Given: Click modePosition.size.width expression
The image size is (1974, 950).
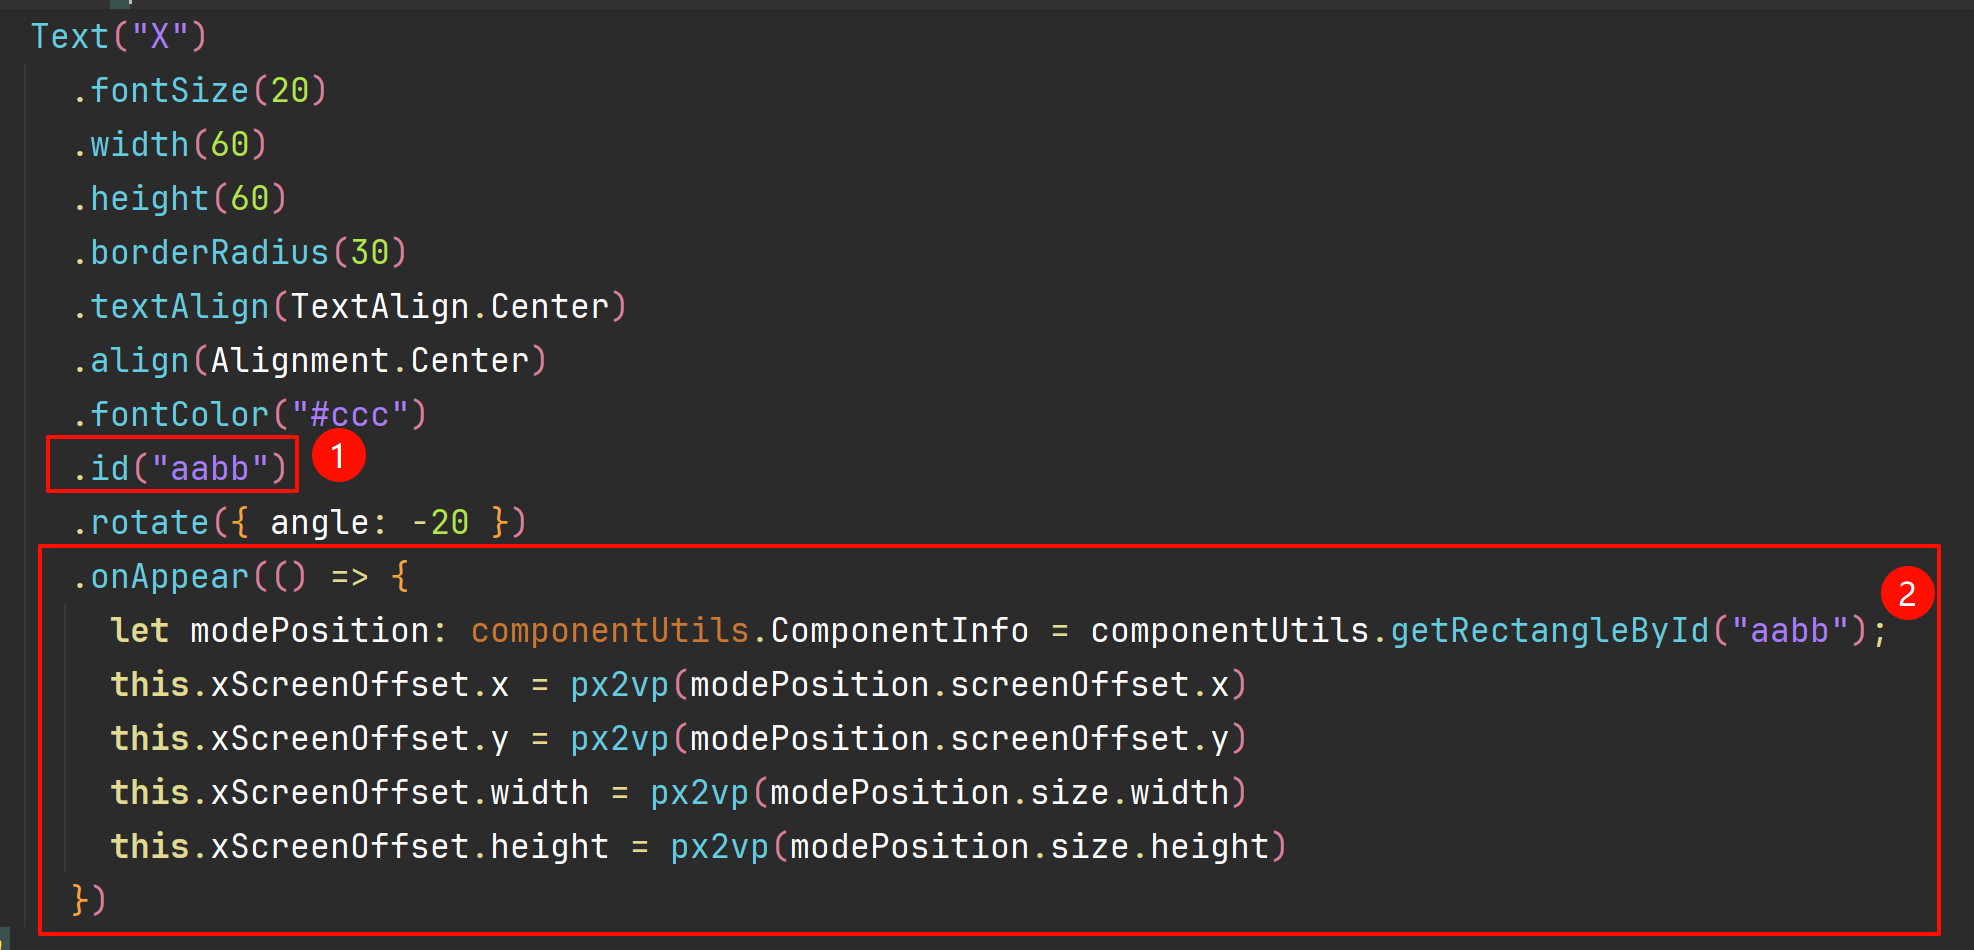Looking at the screenshot, I should (x=999, y=793).
